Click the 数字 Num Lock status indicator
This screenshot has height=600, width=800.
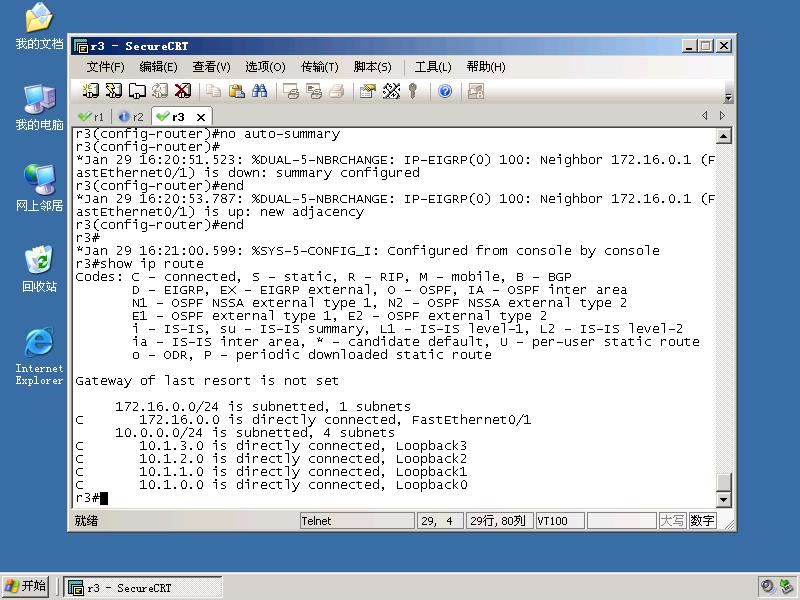coord(702,521)
